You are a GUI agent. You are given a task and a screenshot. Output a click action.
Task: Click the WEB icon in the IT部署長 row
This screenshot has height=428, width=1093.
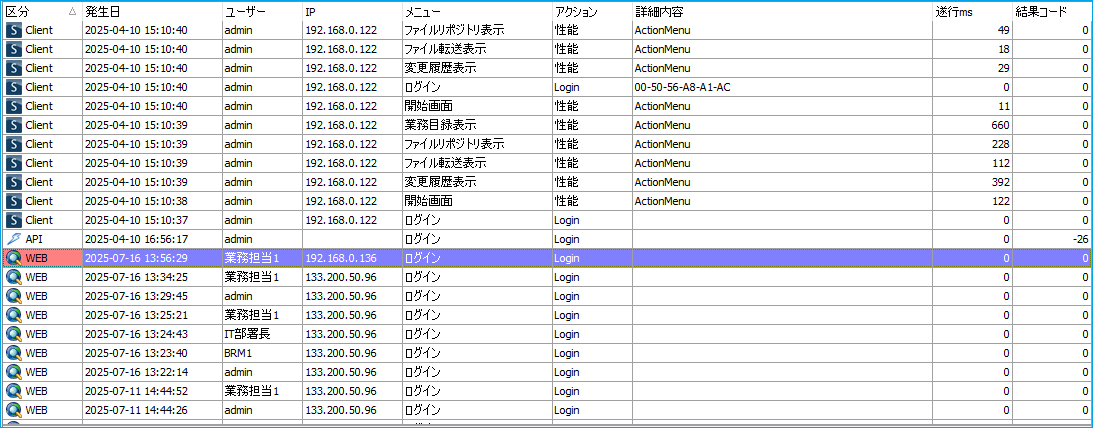13,334
